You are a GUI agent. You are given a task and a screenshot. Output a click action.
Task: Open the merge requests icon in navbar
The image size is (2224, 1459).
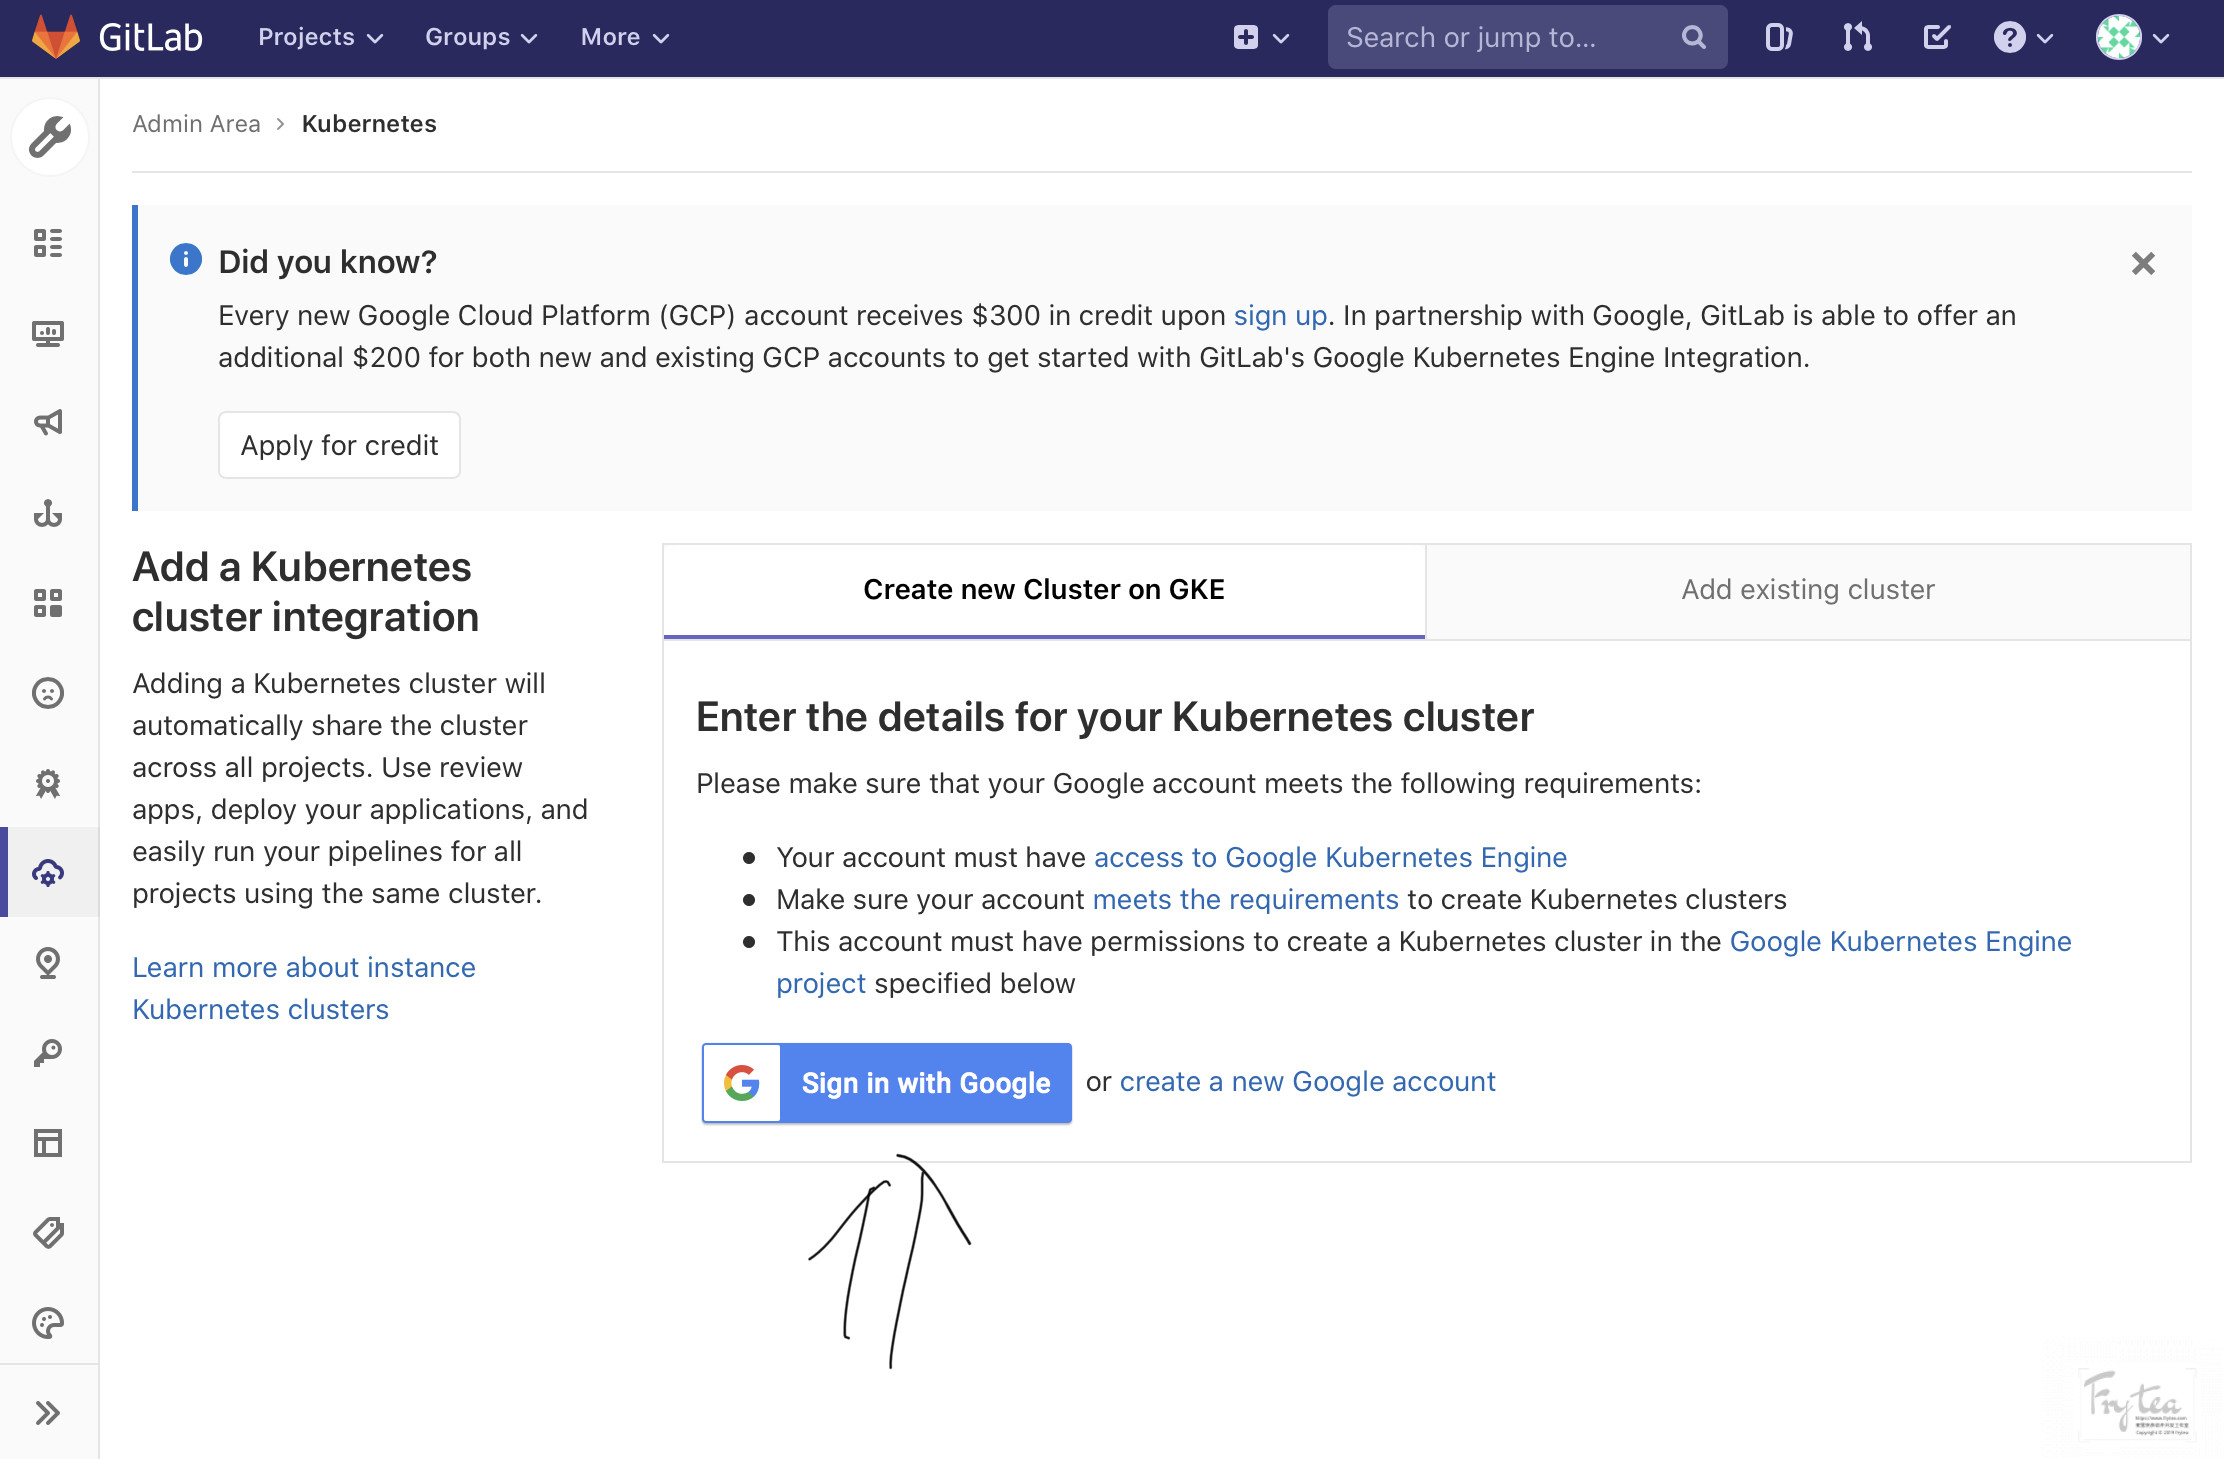tap(1856, 38)
